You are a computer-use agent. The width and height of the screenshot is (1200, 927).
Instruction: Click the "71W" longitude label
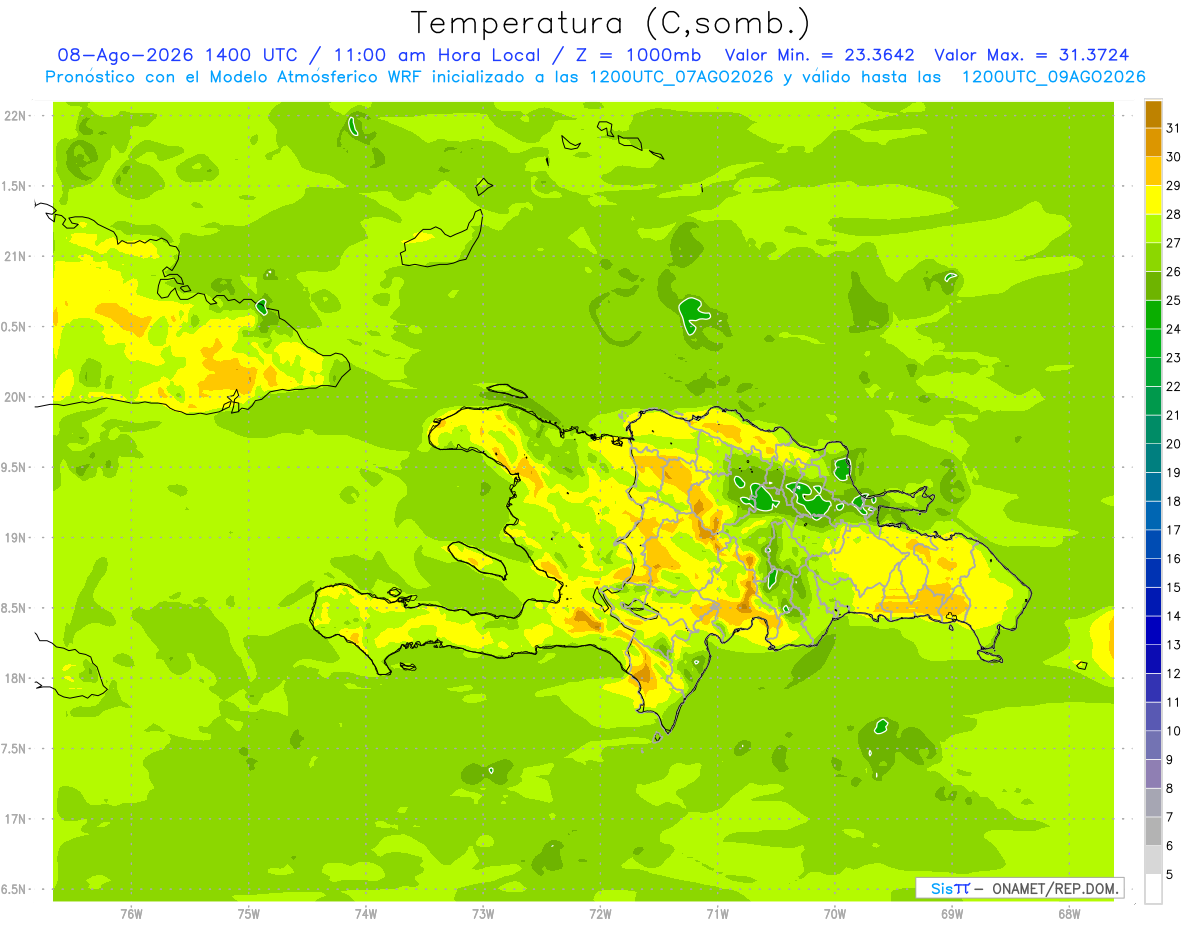717,914
